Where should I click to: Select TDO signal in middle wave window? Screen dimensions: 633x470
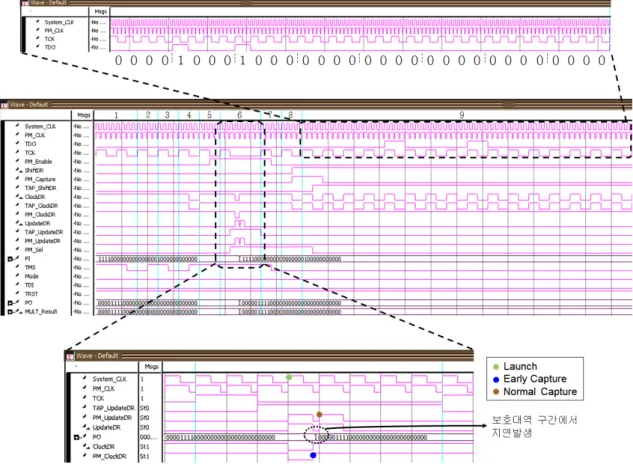click(x=30, y=144)
